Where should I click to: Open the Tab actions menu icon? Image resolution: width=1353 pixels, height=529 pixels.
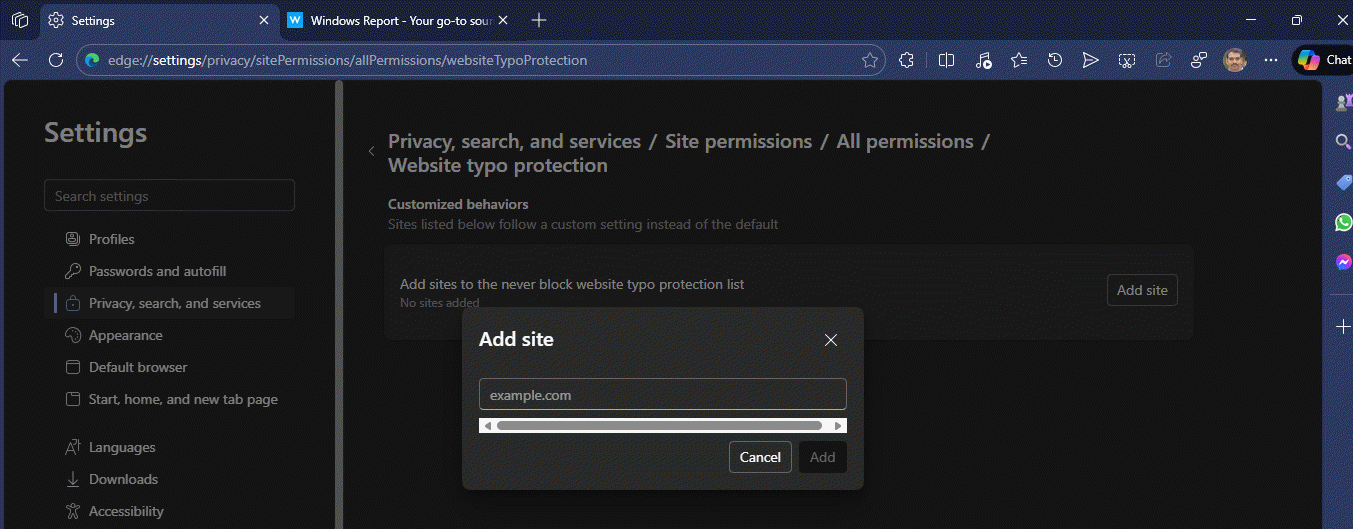[x=20, y=20]
